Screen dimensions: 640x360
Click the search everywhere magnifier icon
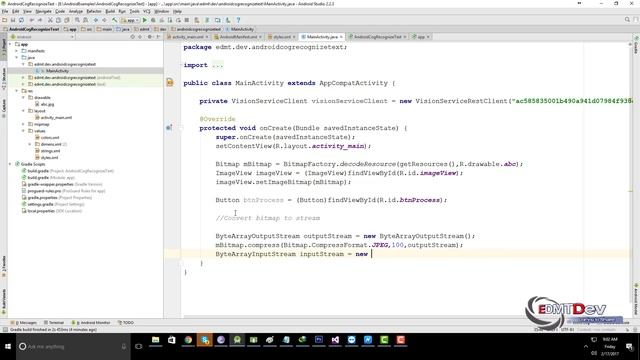tap(627, 20)
